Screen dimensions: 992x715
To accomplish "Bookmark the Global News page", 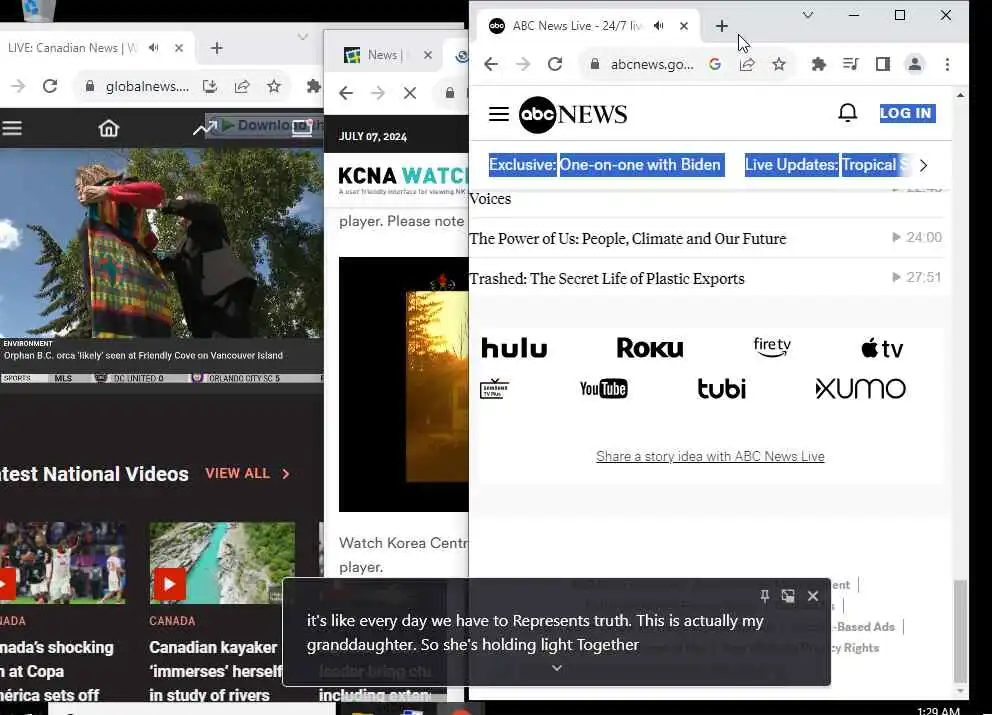I will (x=273, y=86).
